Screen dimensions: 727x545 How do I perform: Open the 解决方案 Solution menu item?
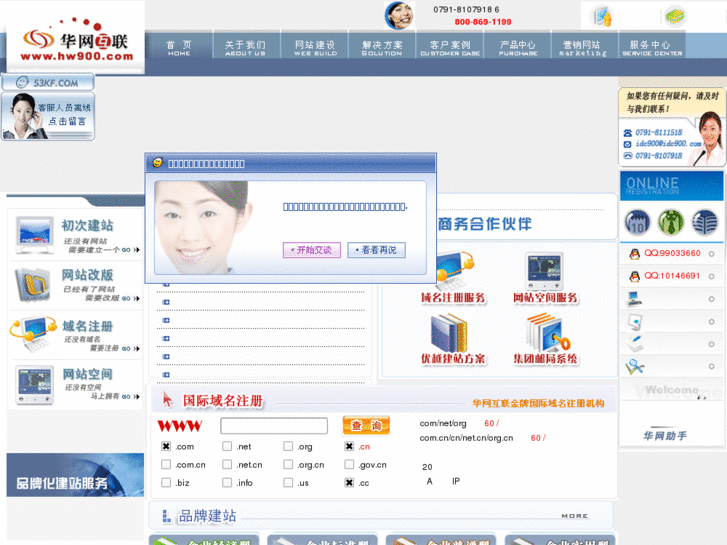(382, 48)
